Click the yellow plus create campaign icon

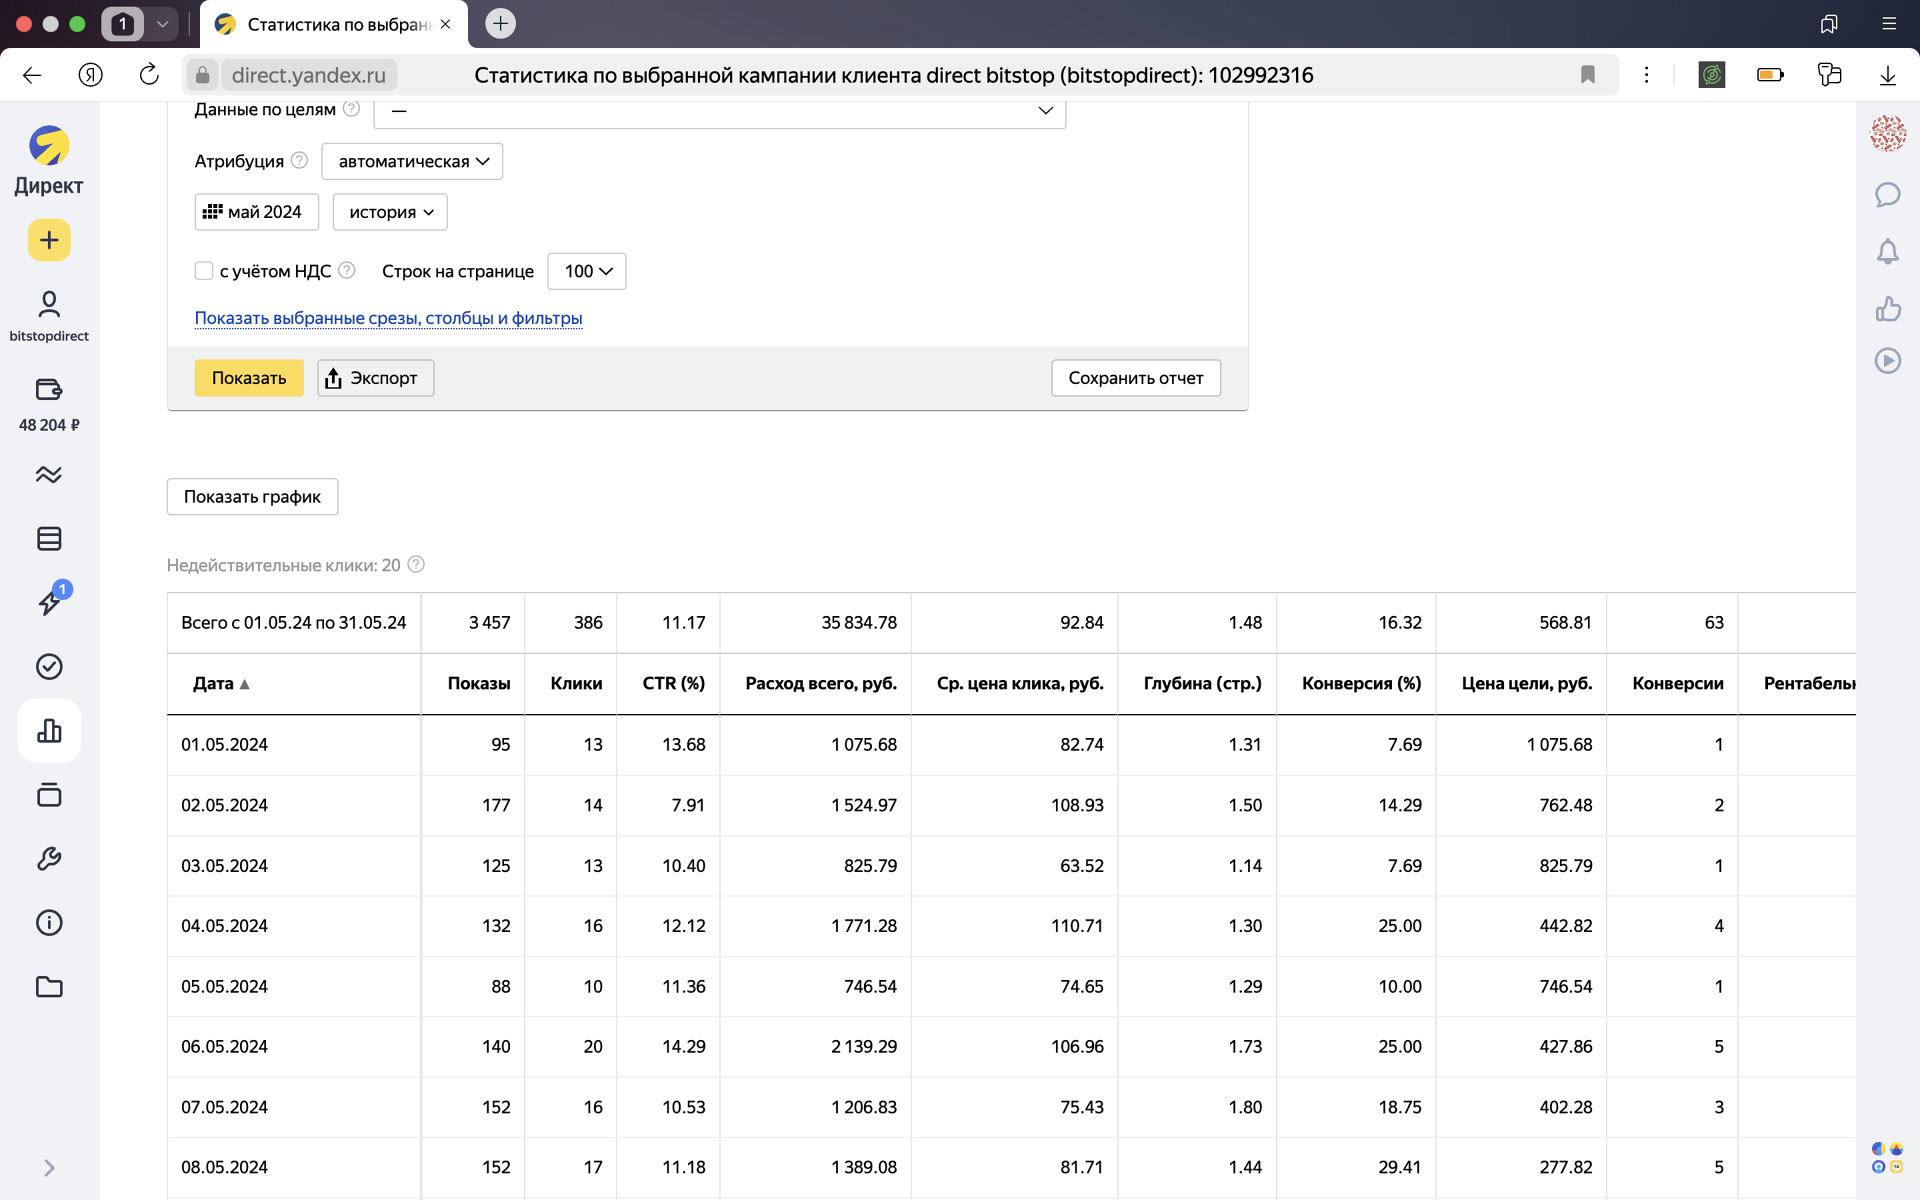(49, 240)
